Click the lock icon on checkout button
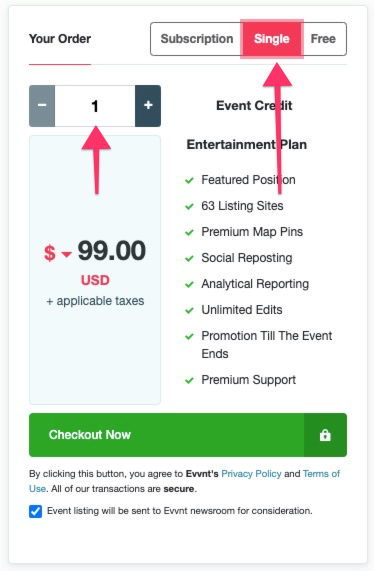 325,435
